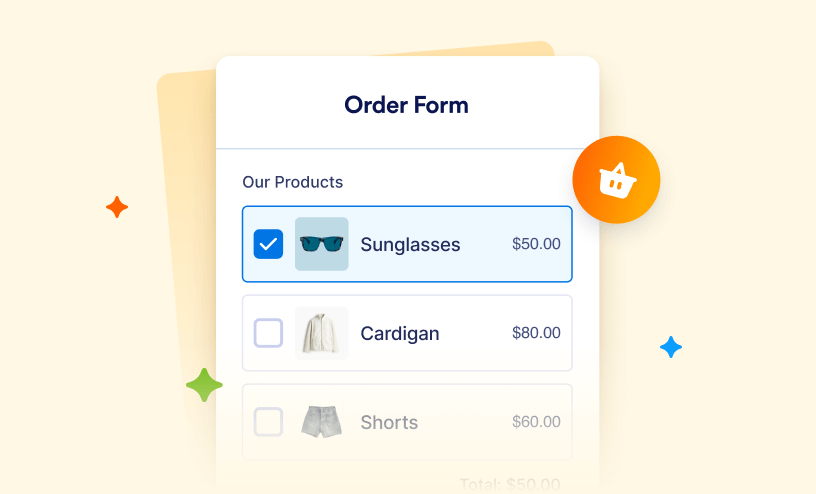
Task: Click the sunglasses product thumbnail
Action: click(321, 244)
